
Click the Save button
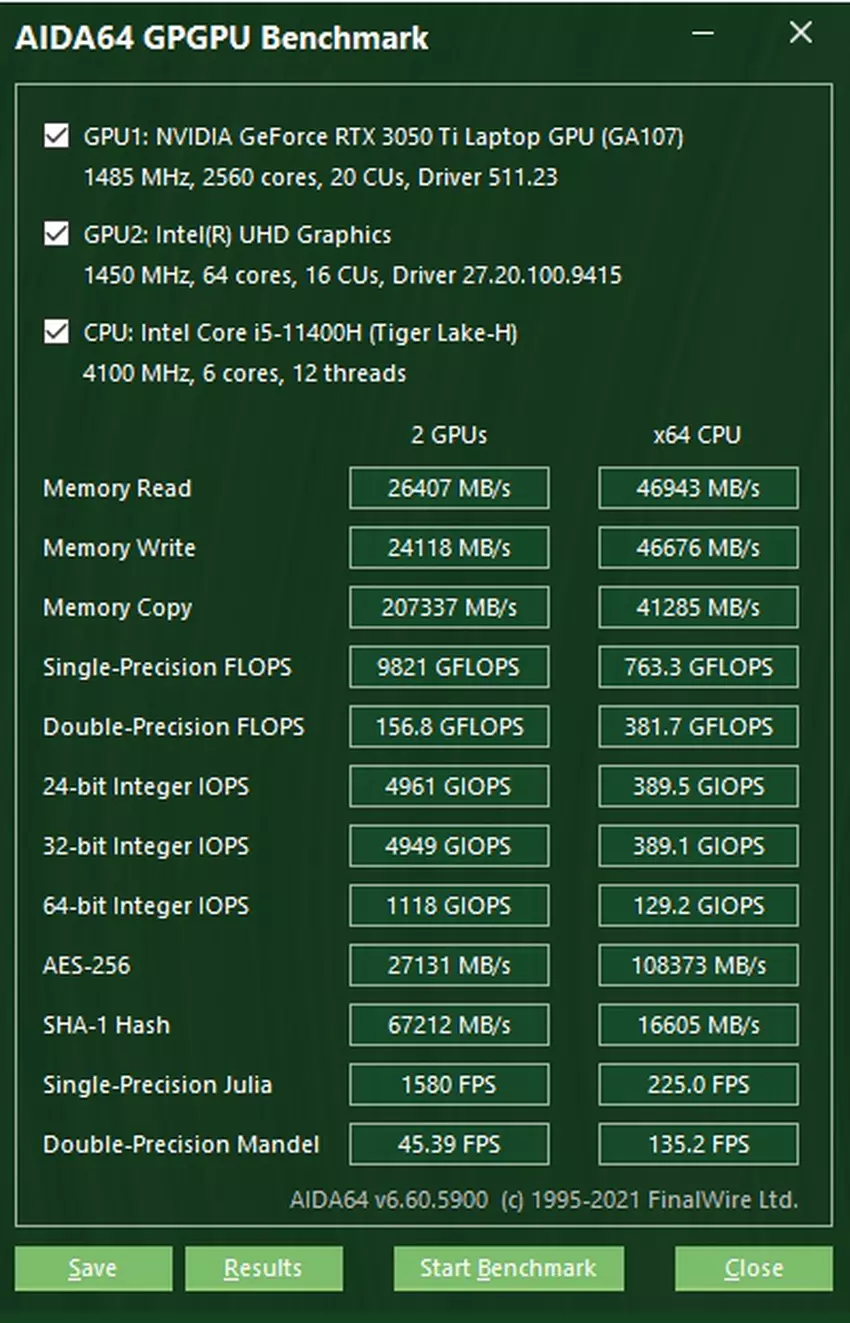pyautogui.click(x=93, y=1268)
